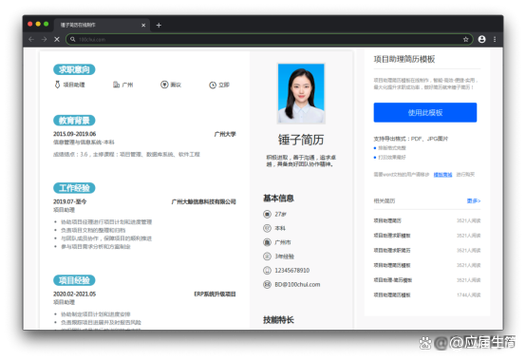Image resolution: width=526 pixels, height=361 pixels.
Task: Click the date range 2020.02-2021.05
Action: (74, 294)
